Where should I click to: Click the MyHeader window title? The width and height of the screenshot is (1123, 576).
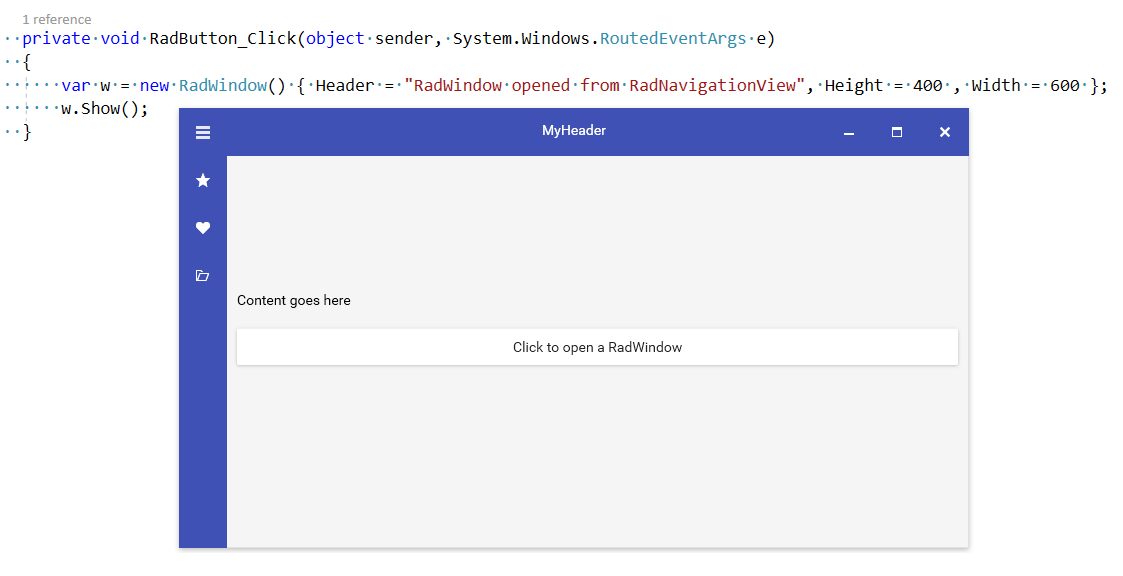pyautogui.click(x=574, y=131)
